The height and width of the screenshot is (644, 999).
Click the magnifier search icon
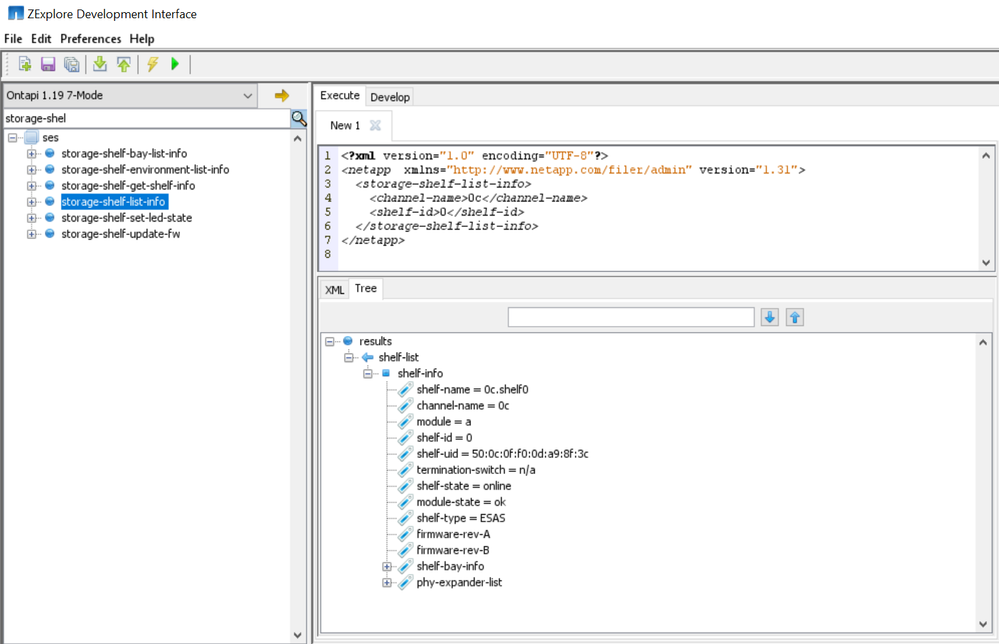pyautogui.click(x=299, y=118)
